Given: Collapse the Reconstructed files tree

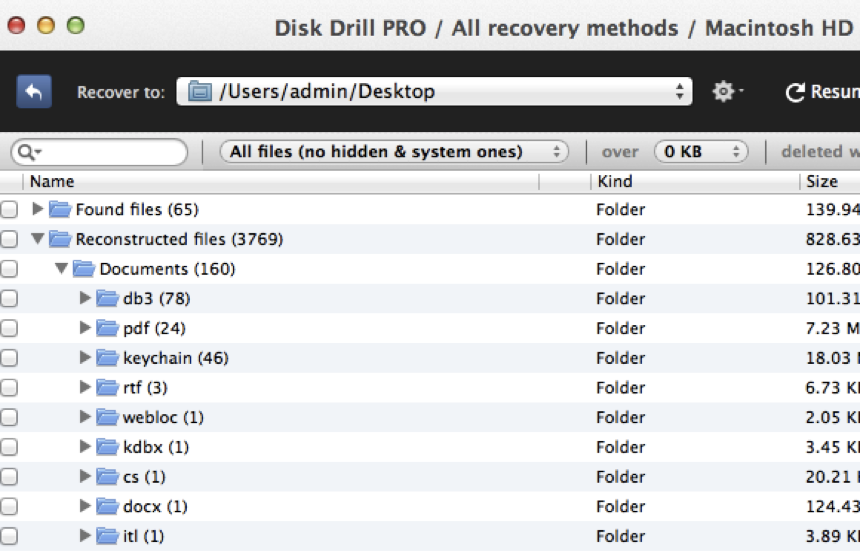Looking at the screenshot, I should pyautogui.click(x=38, y=240).
